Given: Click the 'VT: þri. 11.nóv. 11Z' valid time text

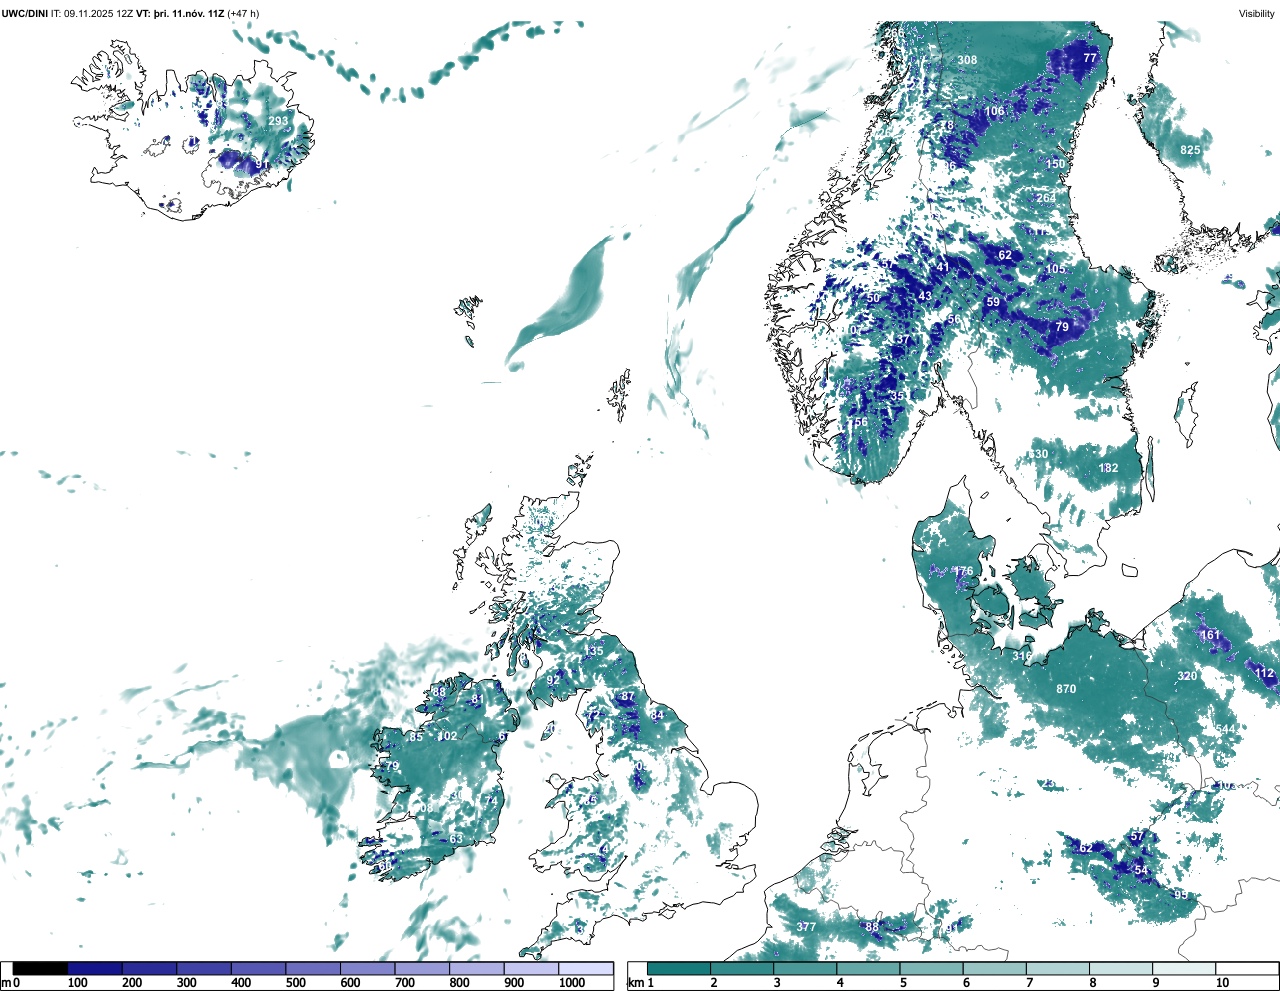Looking at the screenshot, I should click(x=180, y=13).
